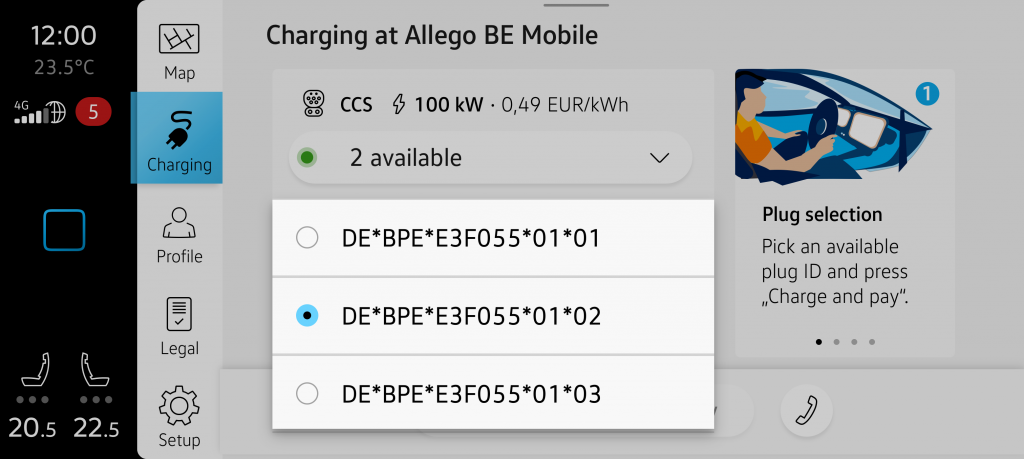Adjust the left 20.5 temperature setting
Image resolution: width=1024 pixels, height=459 pixels.
(x=33, y=428)
